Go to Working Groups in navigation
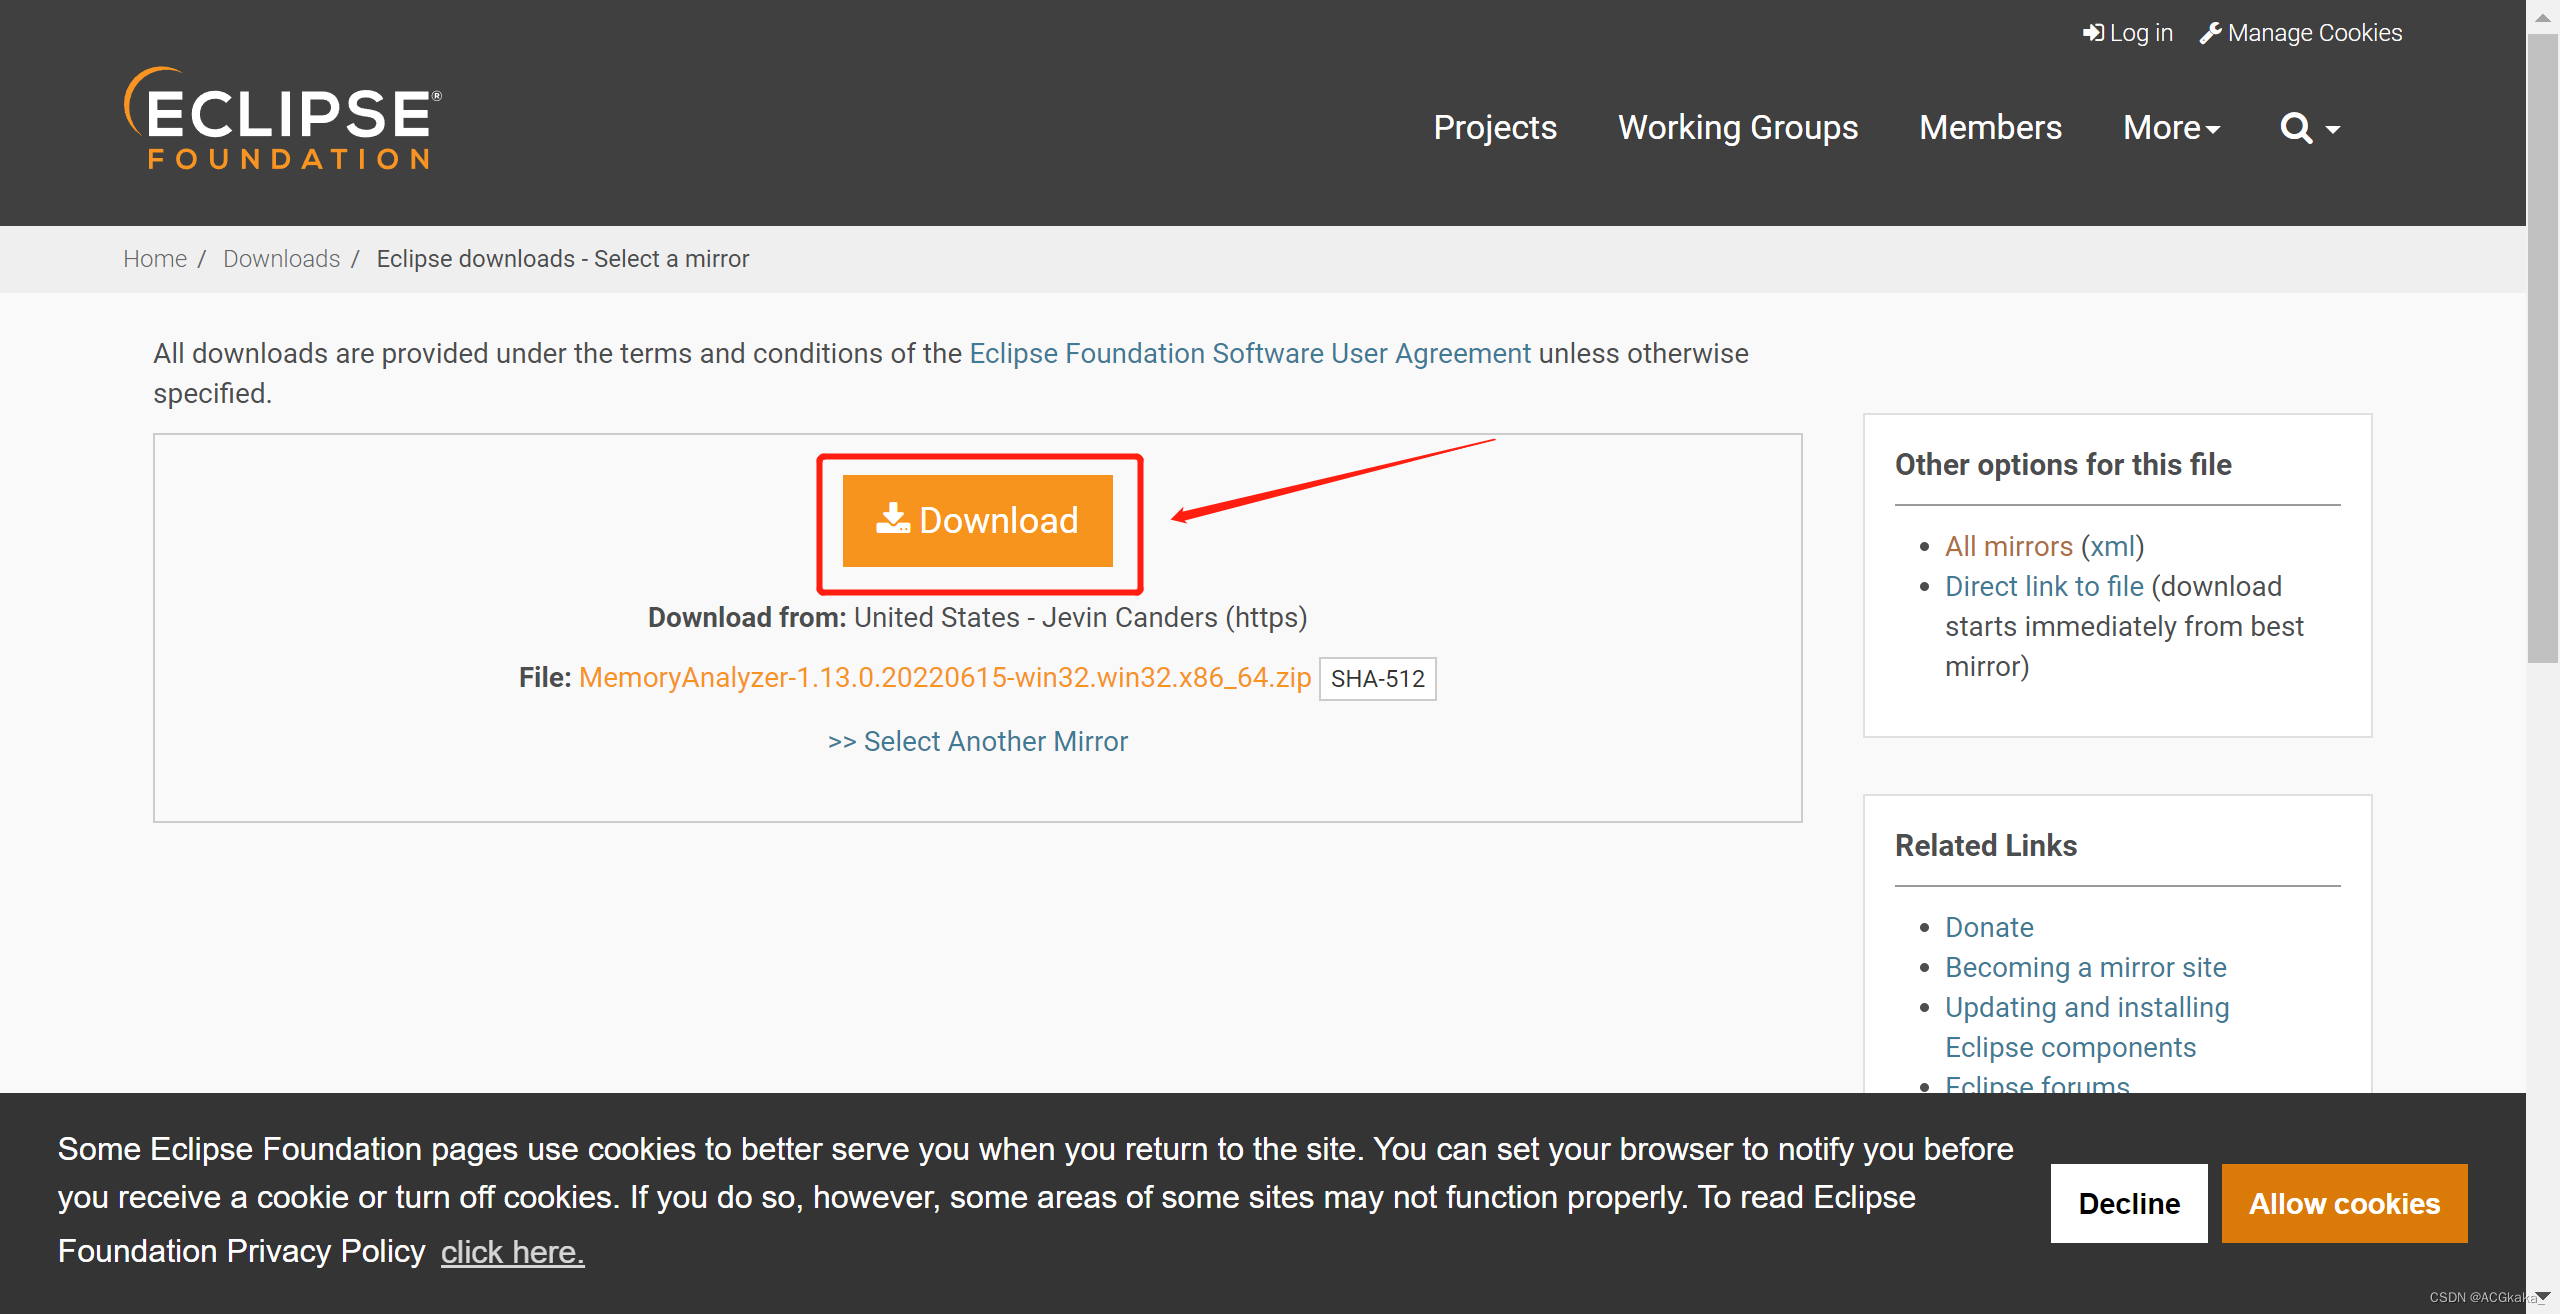This screenshot has width=2560, height=1314. click(x=1738, y=128)
